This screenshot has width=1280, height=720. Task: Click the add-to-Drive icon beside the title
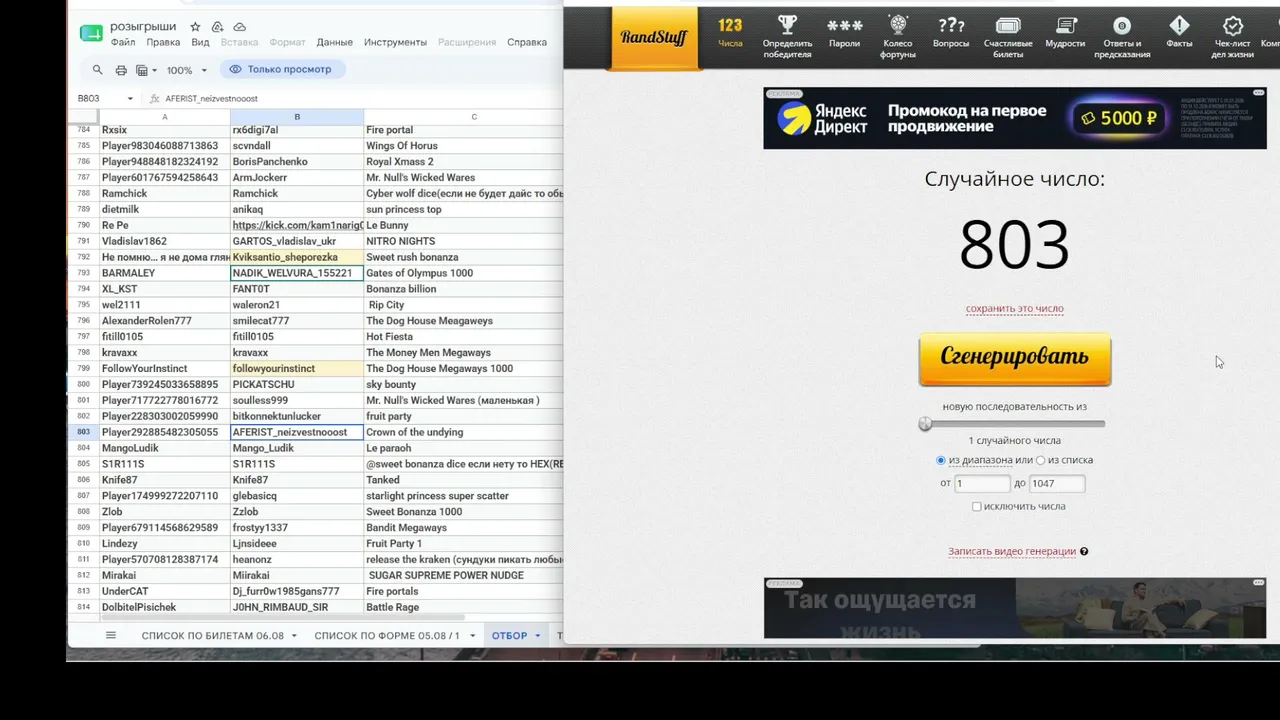coord(217,27)
